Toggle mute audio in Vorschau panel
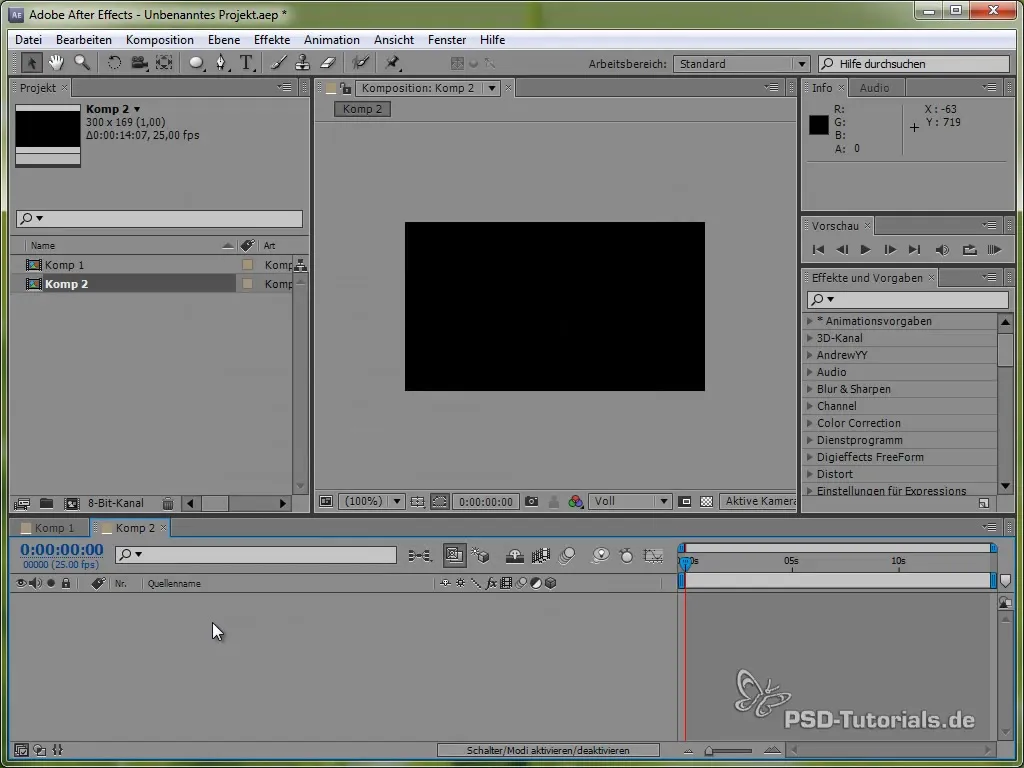This screenshot has height=768, width=1024. pos(942,249)
